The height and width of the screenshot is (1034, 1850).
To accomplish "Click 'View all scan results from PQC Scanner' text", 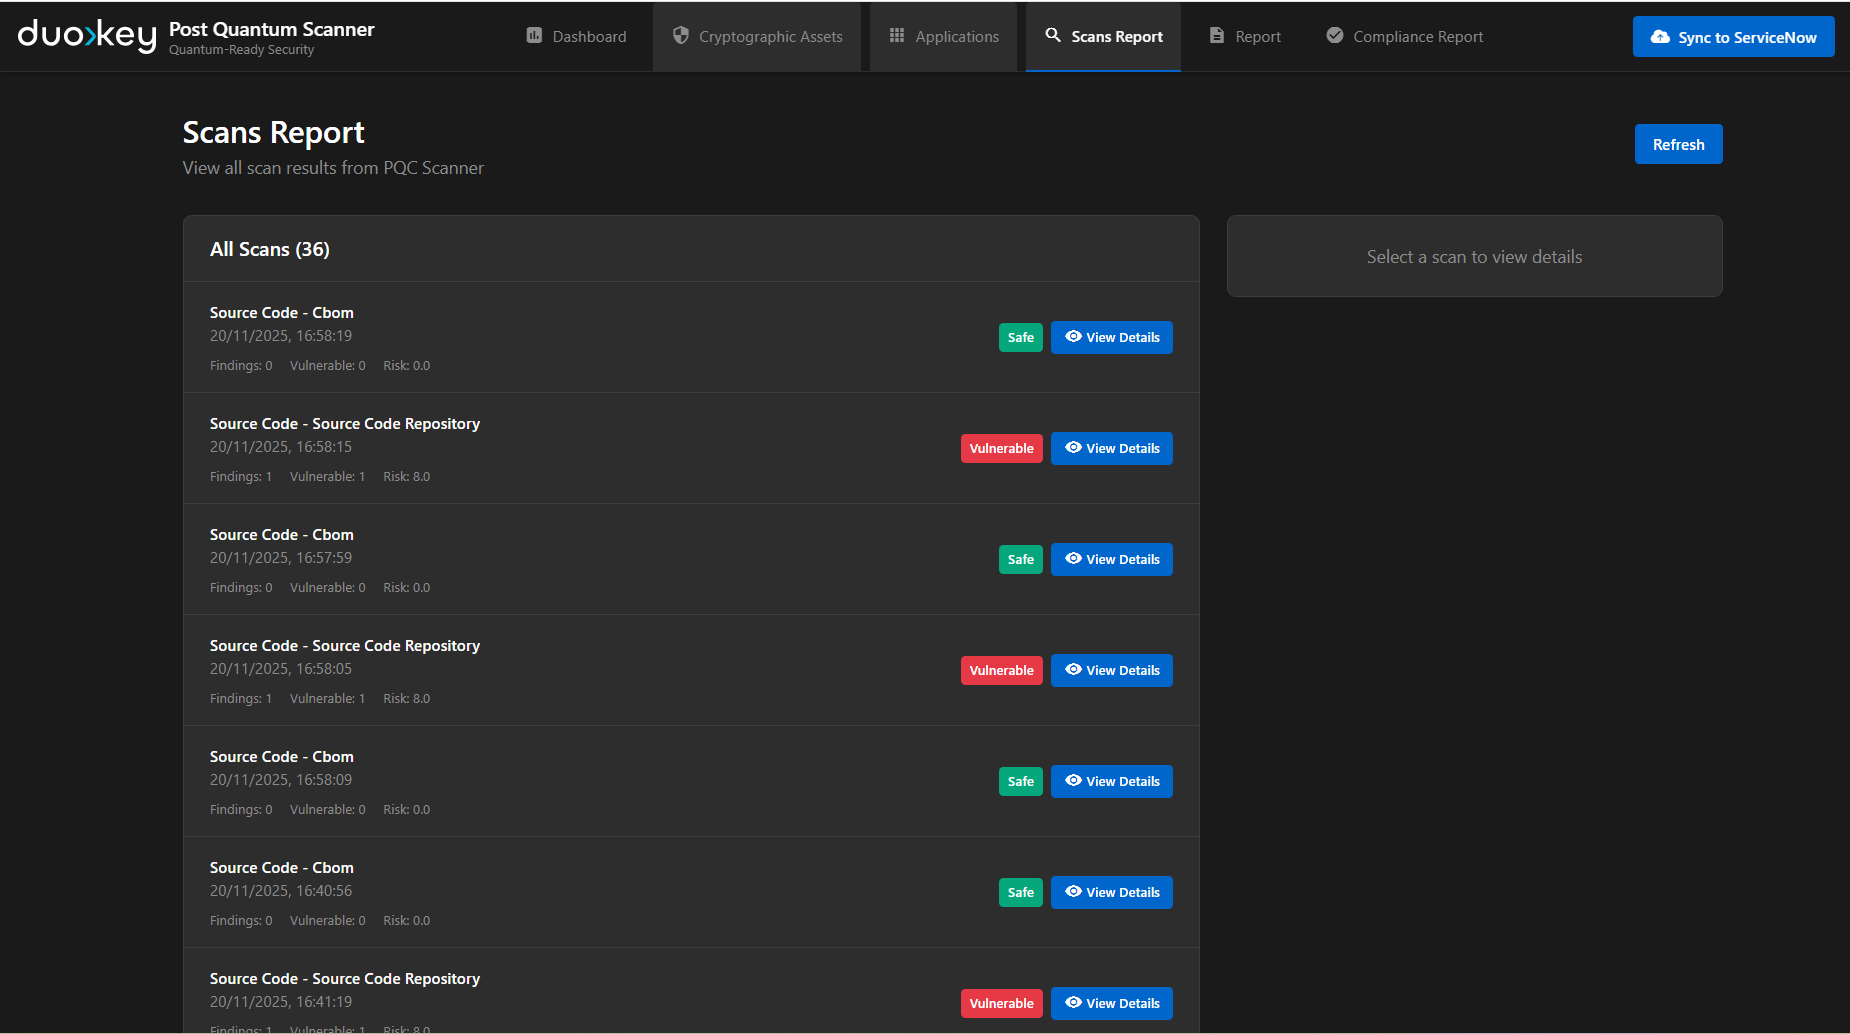I will point(333,168).
